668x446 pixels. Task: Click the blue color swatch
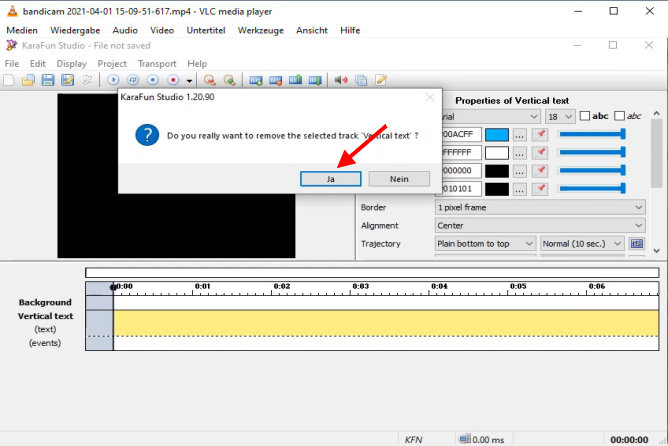tap(496, 135)
